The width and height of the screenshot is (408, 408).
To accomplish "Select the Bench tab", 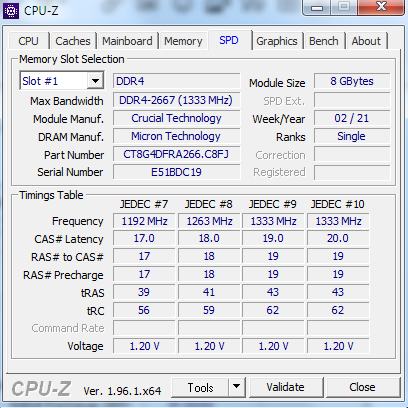I will click(x=324, y=41).
